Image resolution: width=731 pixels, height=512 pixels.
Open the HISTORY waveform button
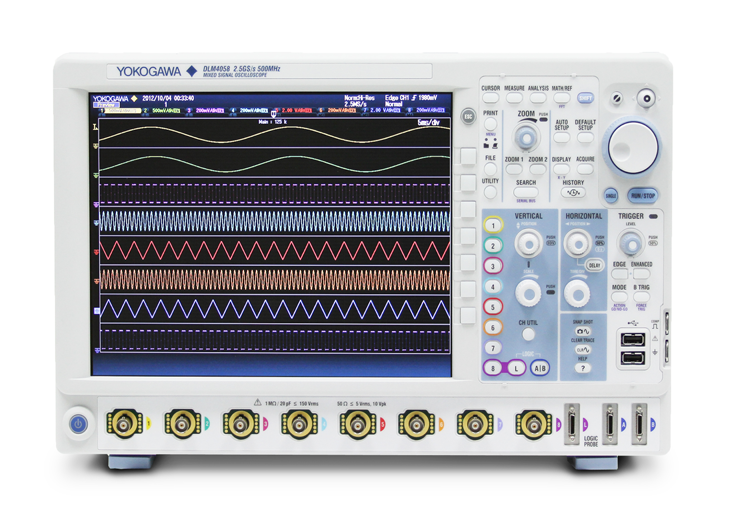(573, 193)
